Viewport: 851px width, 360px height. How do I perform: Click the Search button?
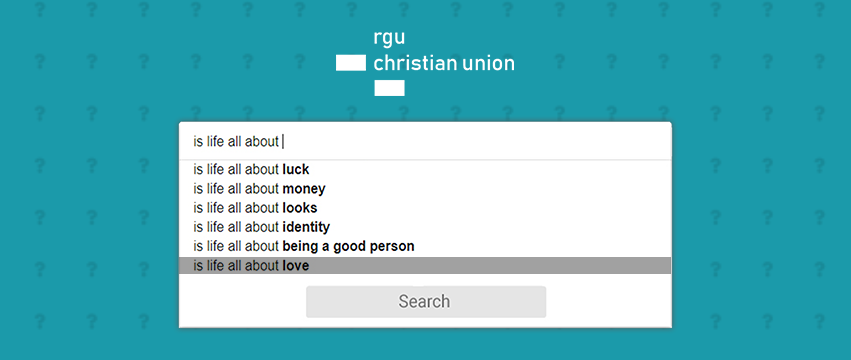[426, 301]
